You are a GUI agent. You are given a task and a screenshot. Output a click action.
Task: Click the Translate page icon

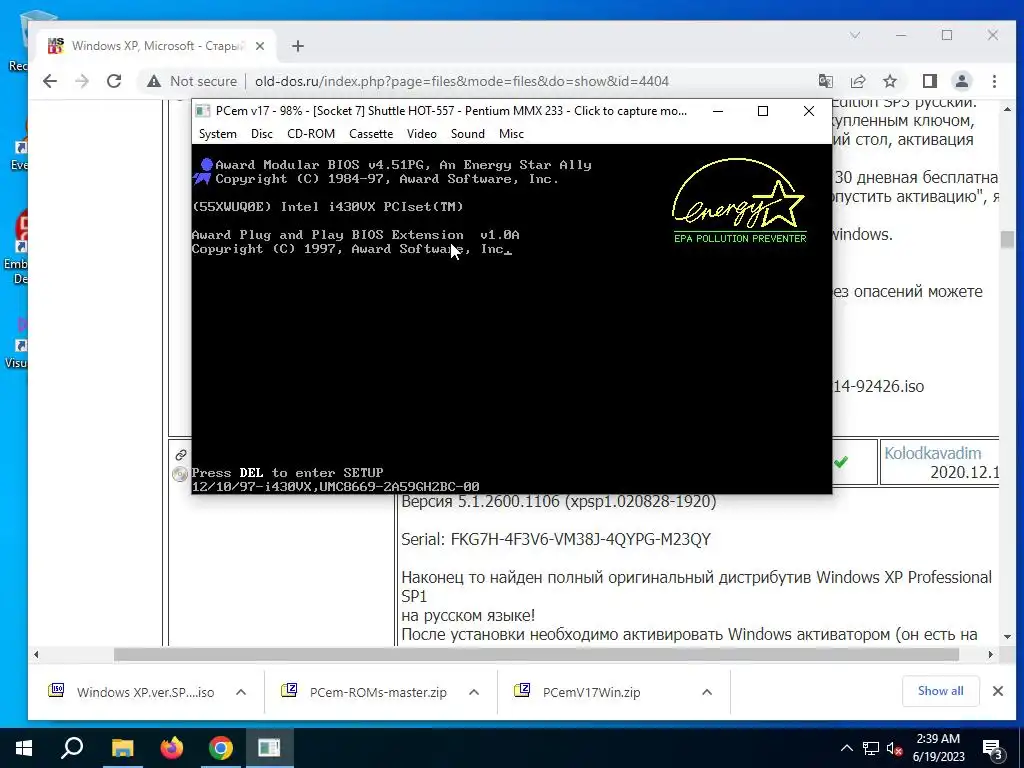(x=825, y=81)
